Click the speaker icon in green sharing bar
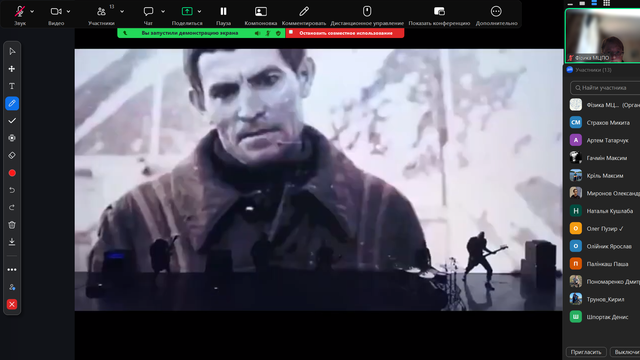Image resolution: width=640 pixels, height=360 pixels. coord(258,33)
